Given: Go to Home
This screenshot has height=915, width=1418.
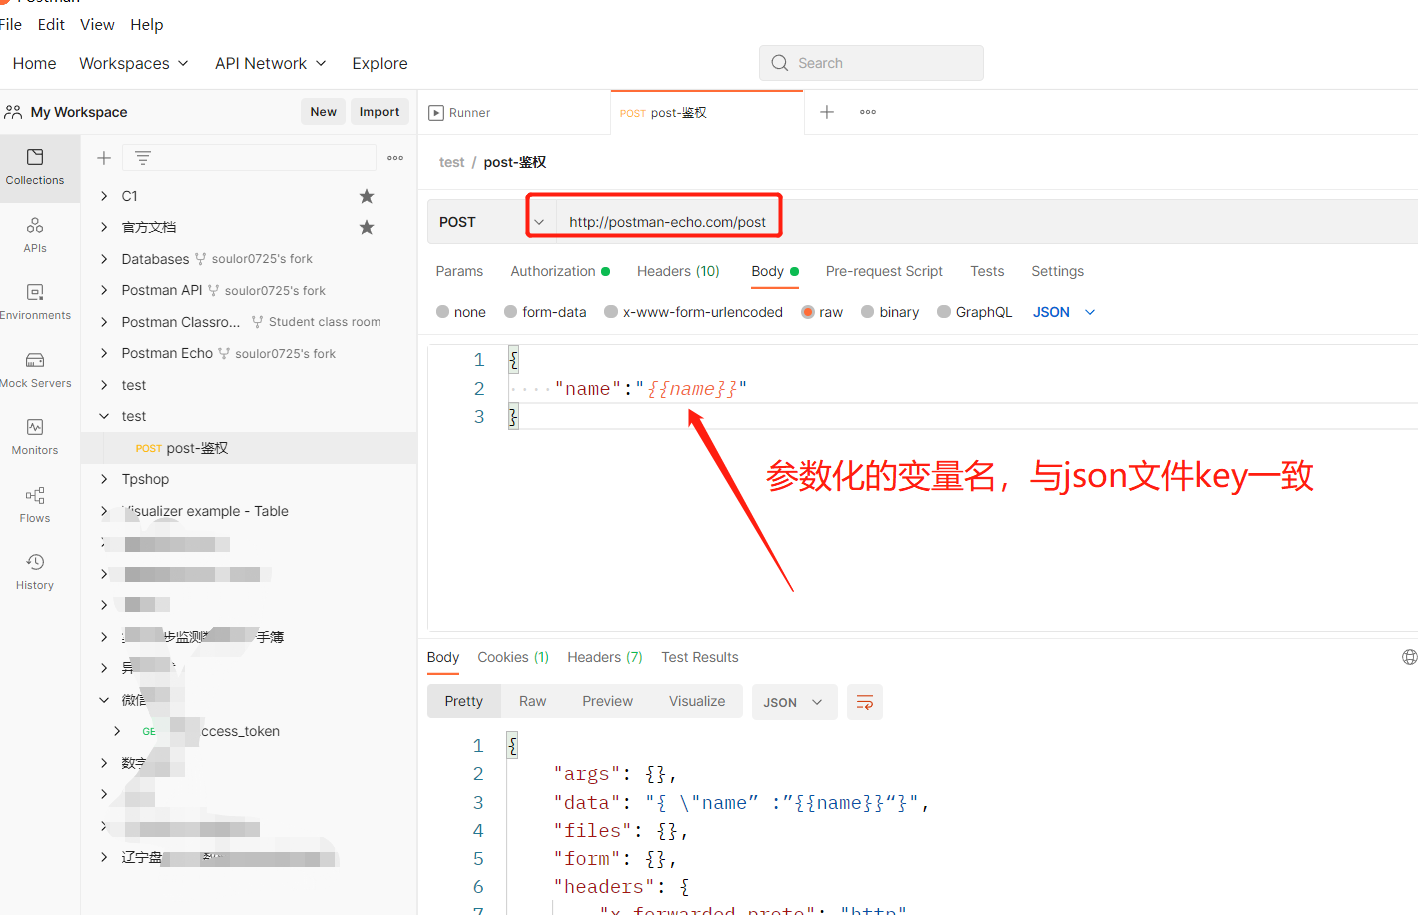Looking at the screenshot, I should click(x=34, y=63).
